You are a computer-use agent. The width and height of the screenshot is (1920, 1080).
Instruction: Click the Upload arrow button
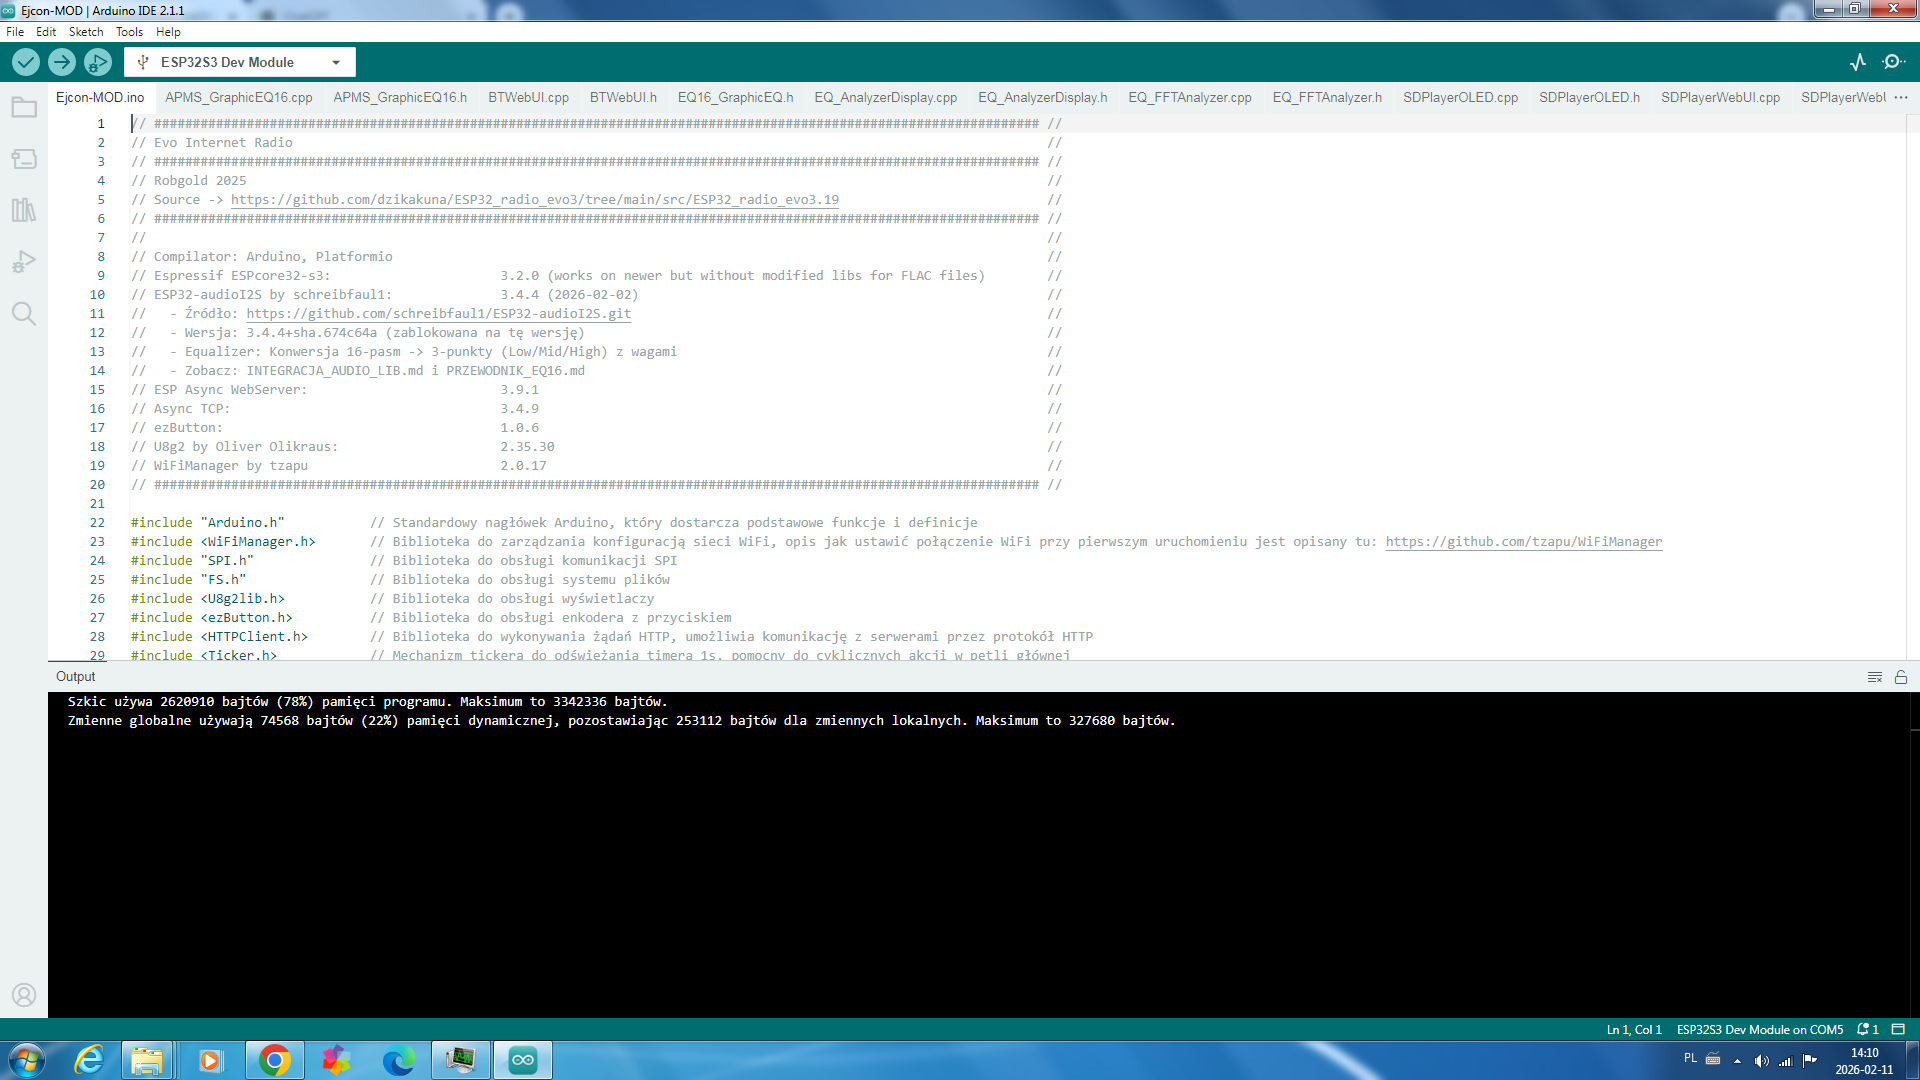click(61, 62)
